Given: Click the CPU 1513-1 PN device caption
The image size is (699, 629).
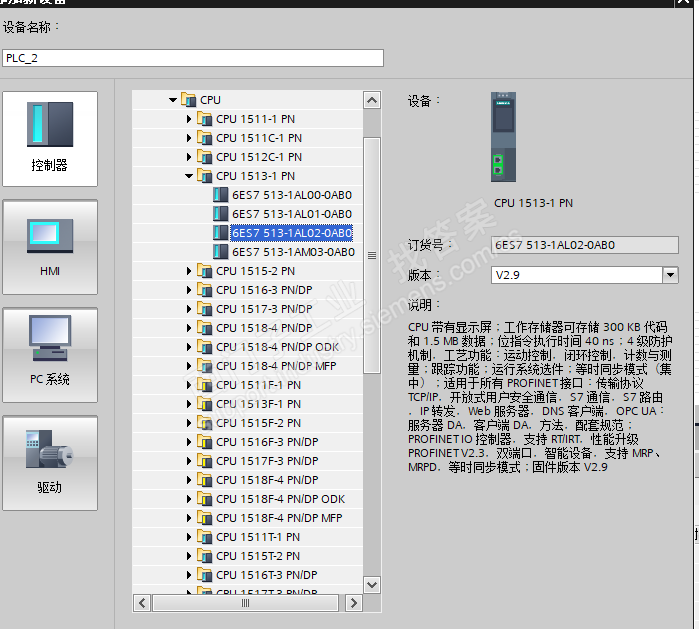Looking at the screenshot, I should click(x=533, y=203).
